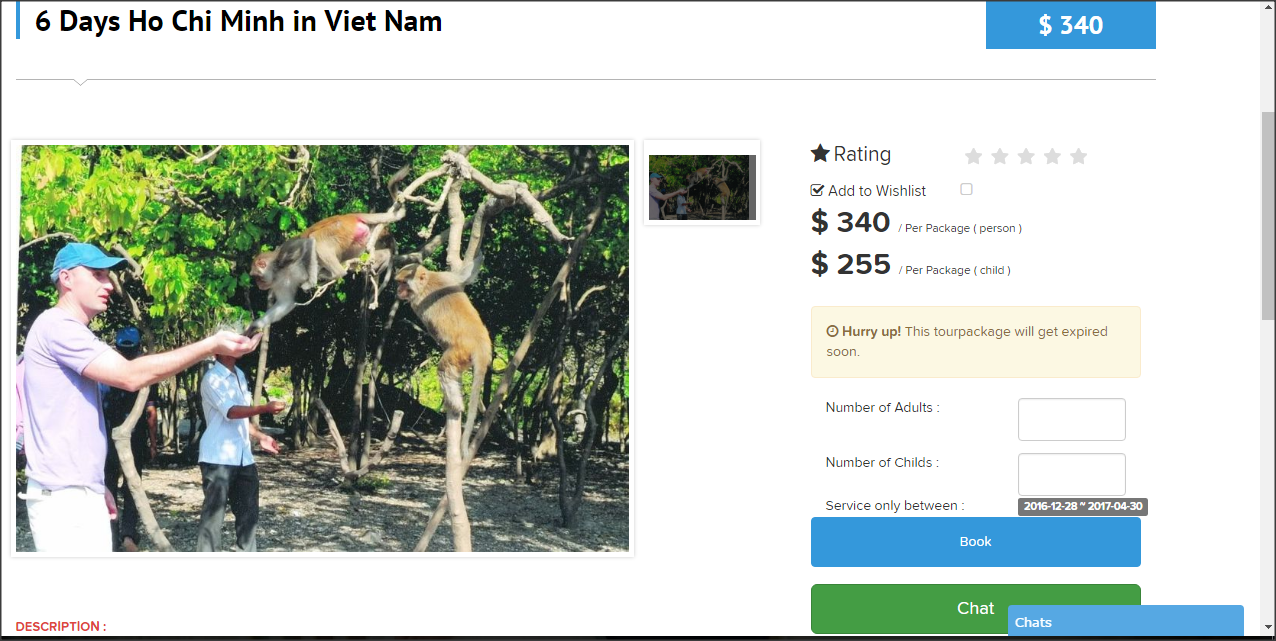Click the black star beside Rating
The width and height of the screenshot is (1276, 641).
point(820,153)
